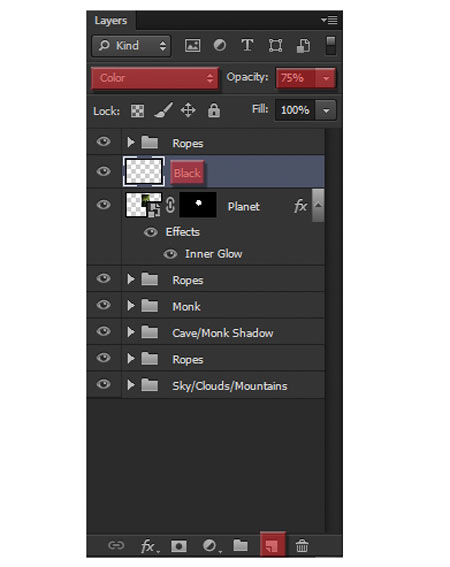Lock layer position icon

[188, 110]
